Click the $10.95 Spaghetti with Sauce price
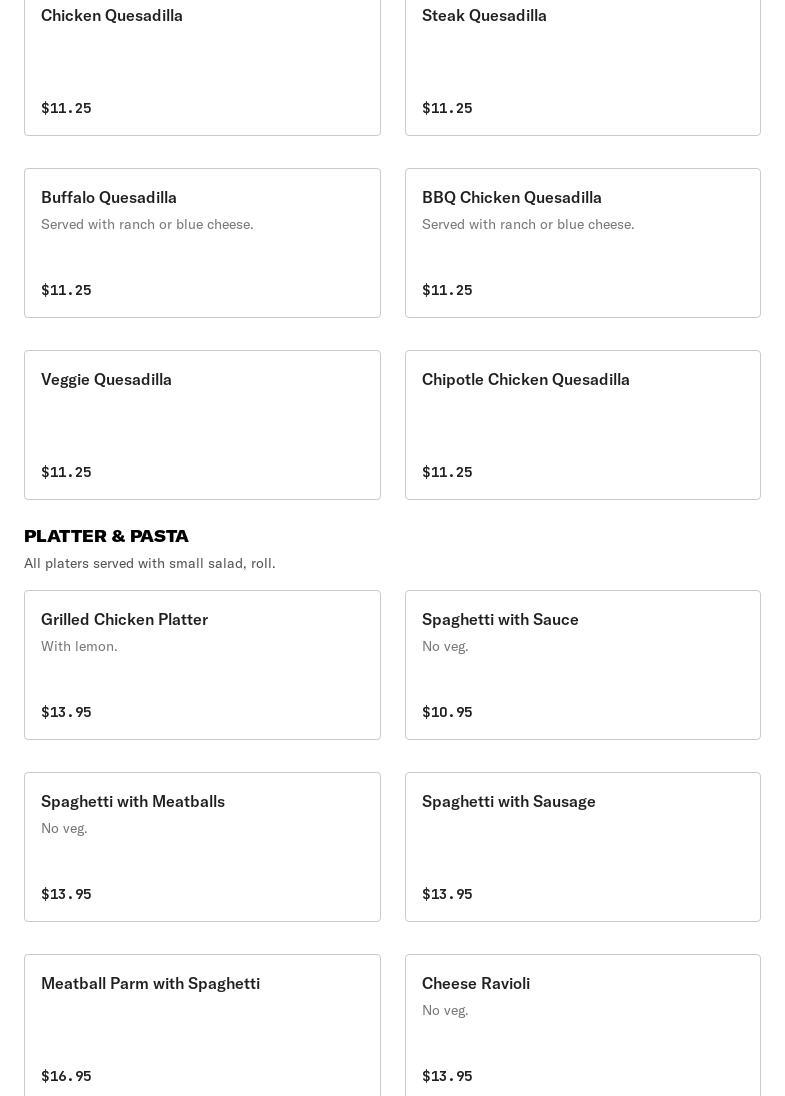785x1096 pixels. tap(447, 712)
